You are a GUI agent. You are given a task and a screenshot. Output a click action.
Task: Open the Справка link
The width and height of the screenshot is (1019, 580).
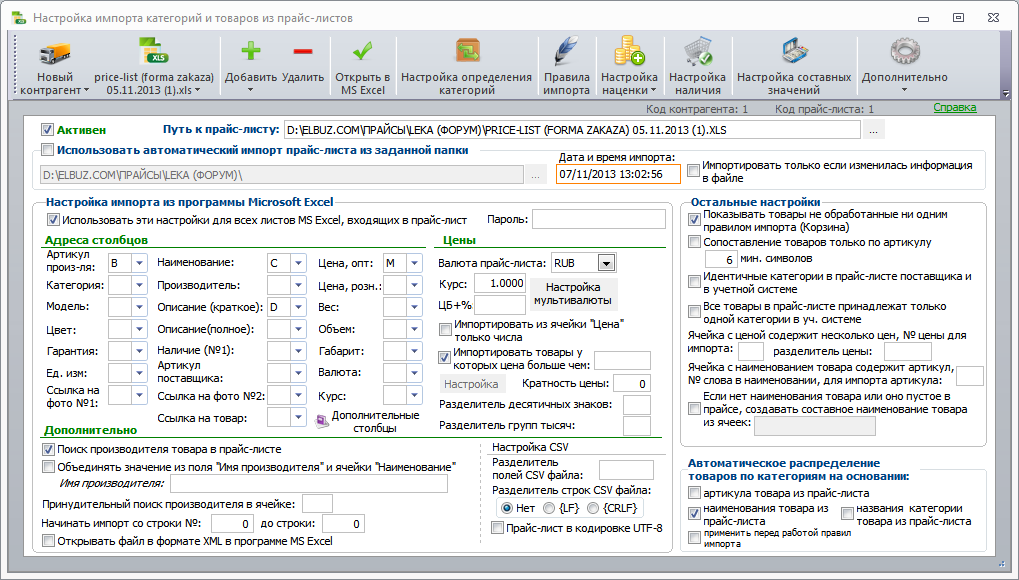coord(955,107)
